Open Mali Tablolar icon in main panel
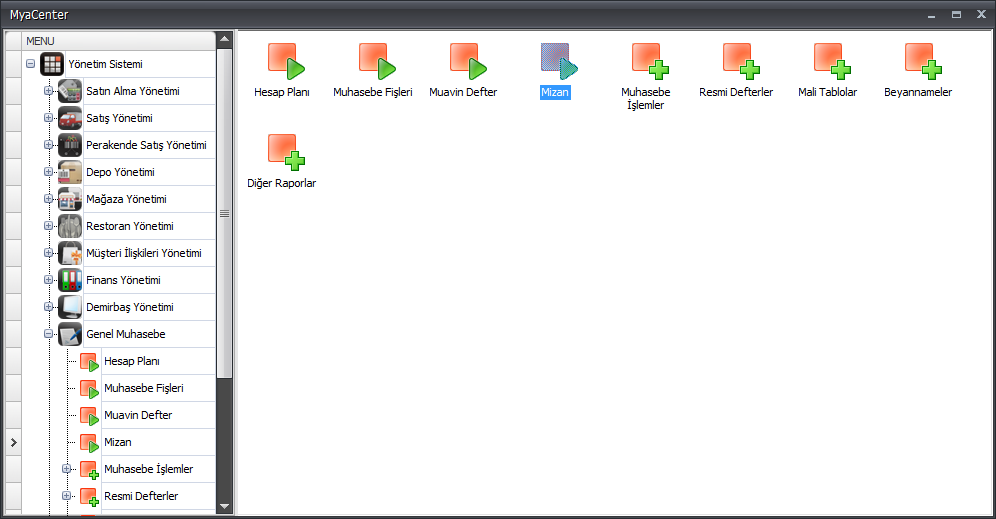Viewport: 996px width, 519px height. [x=832, y=61]
